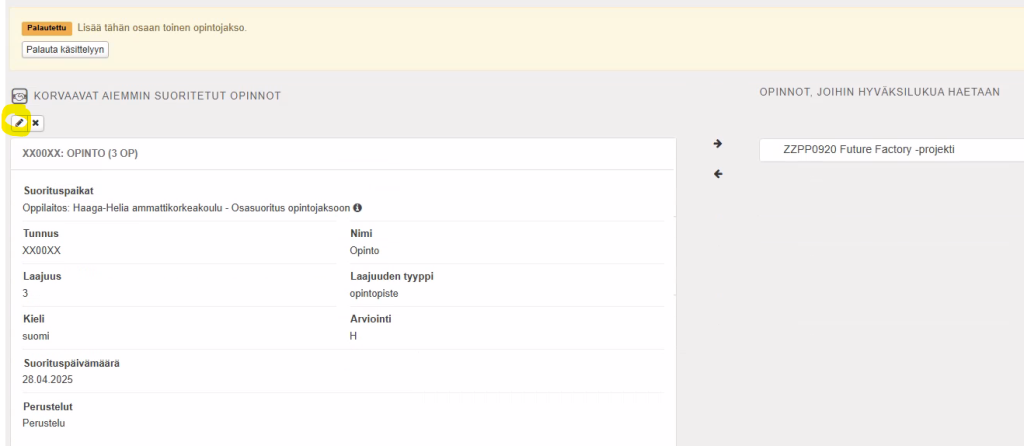This screenshot has height=446, width=1024.
Task: Click the right arrow between the panels
Action: pyautogui.click(x=717, y=144)
